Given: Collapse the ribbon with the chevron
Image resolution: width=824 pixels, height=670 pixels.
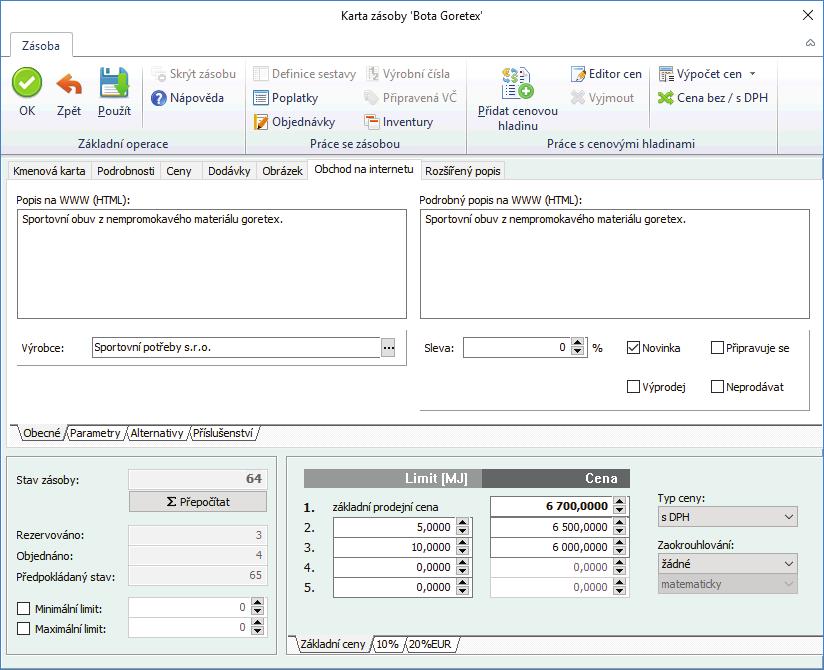Looking at the screenshot, I should pyautogui.click(x=810, y=43).
